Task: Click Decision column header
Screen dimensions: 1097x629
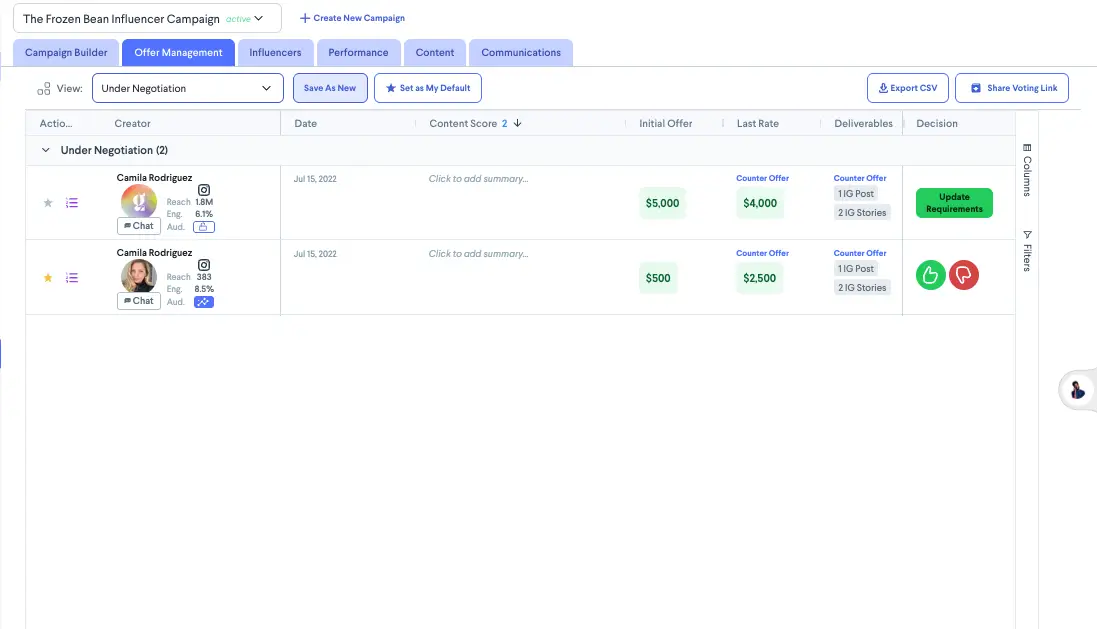Action: (x=937, y=123)
